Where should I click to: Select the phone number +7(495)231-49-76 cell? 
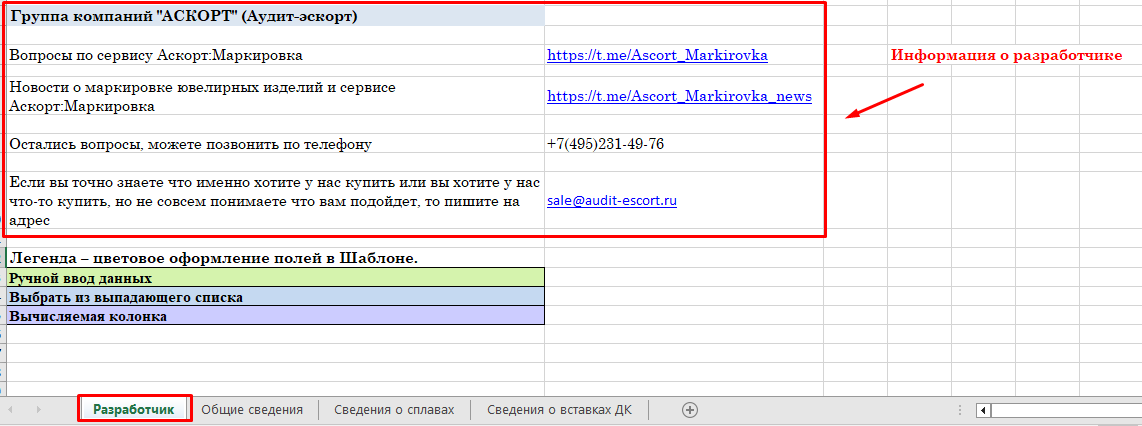click(x=684, y=143)
